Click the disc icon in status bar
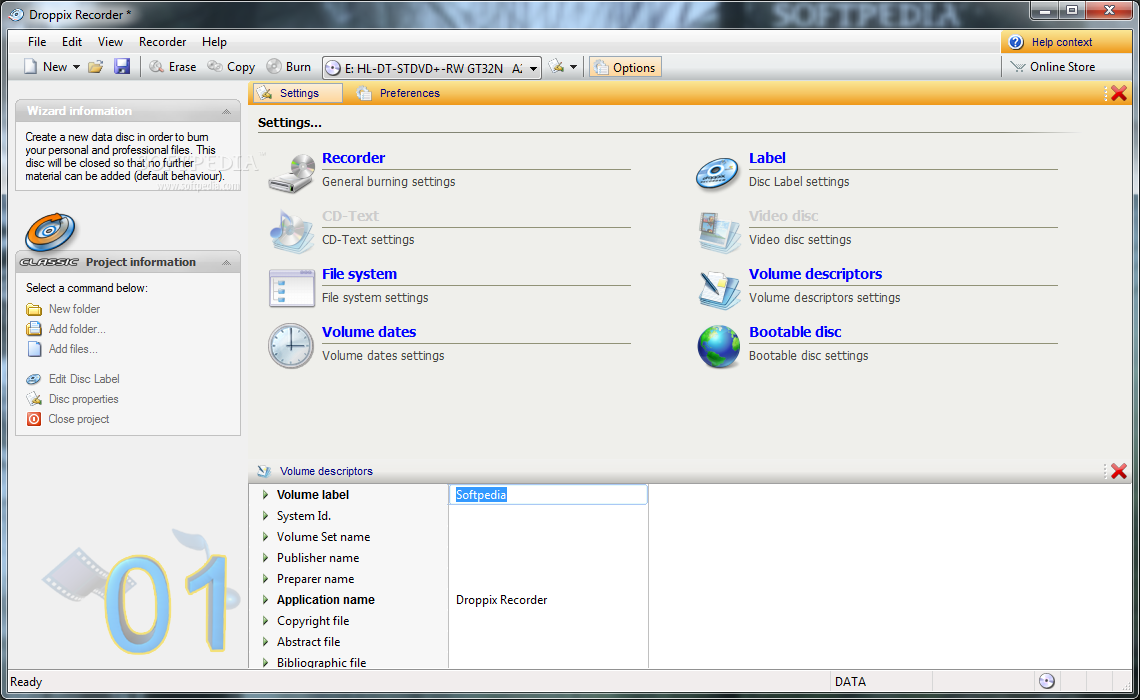This screenshot has height=700, width=1140. [1046, 682]
